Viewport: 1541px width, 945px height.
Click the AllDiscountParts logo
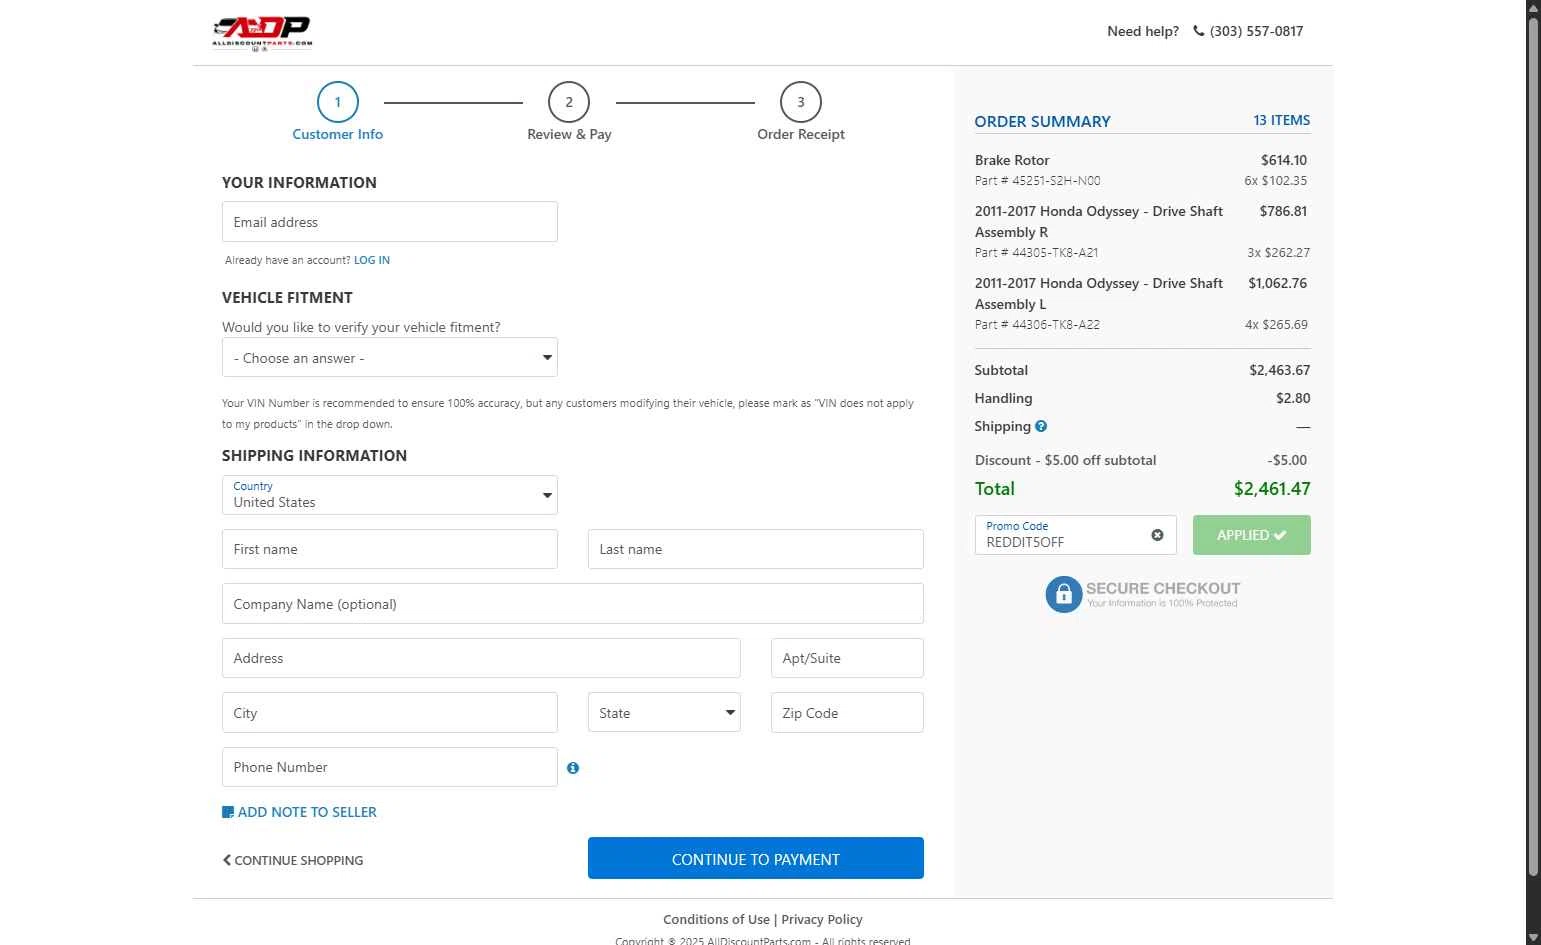click(x=262, y=33)
